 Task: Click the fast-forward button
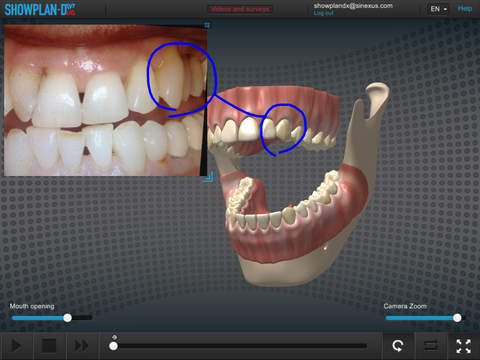tap(81, 346)
